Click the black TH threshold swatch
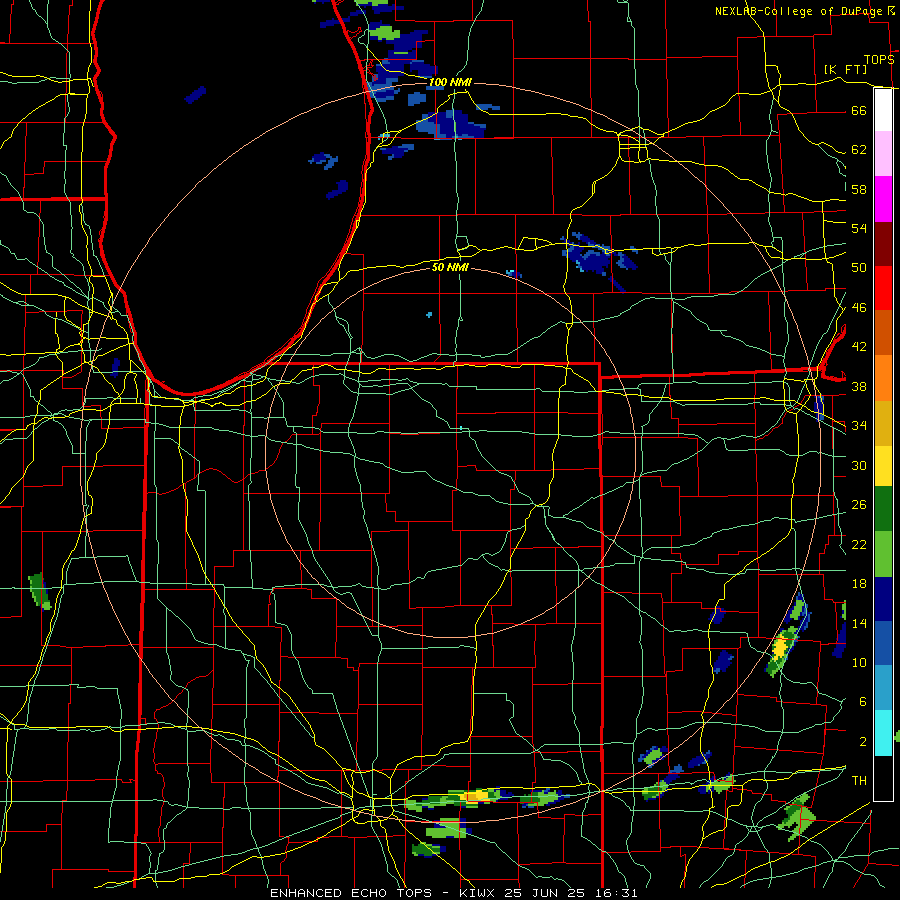 (883, 778)
